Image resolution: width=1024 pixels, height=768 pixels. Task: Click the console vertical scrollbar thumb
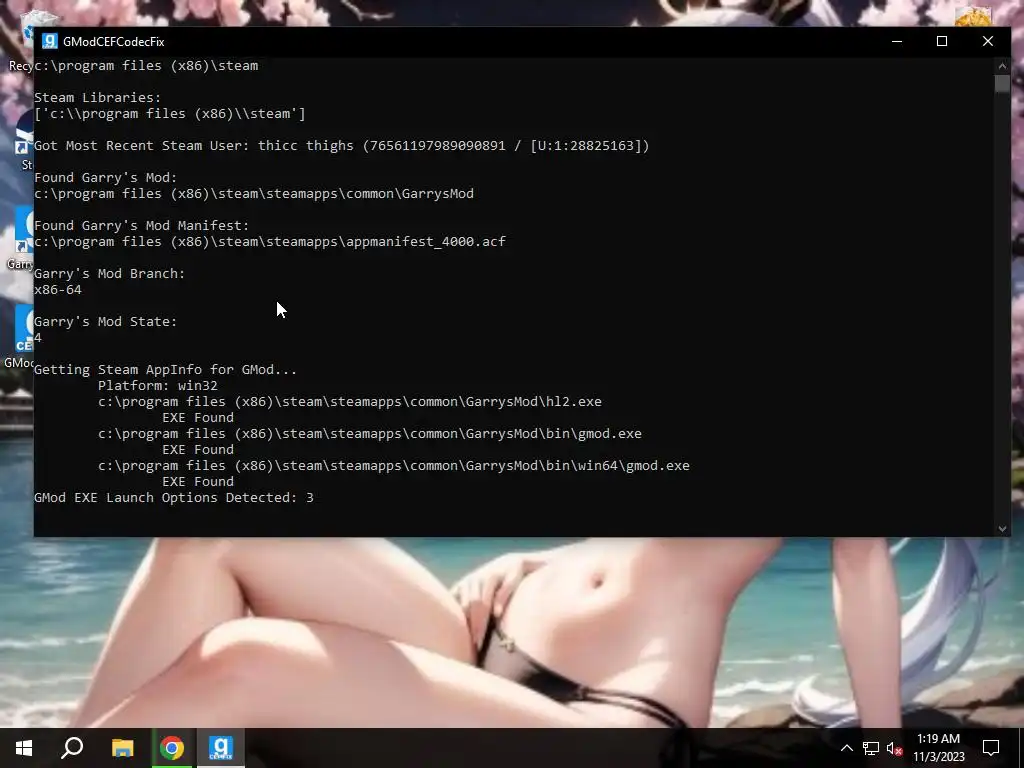1002,84
